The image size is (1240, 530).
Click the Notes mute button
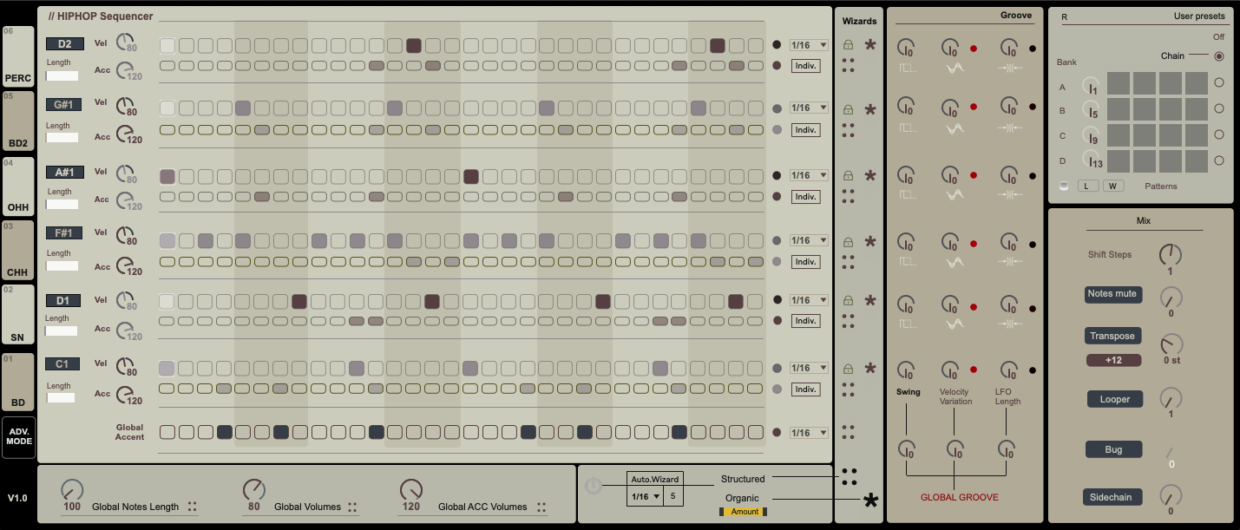coord(1113,294)
